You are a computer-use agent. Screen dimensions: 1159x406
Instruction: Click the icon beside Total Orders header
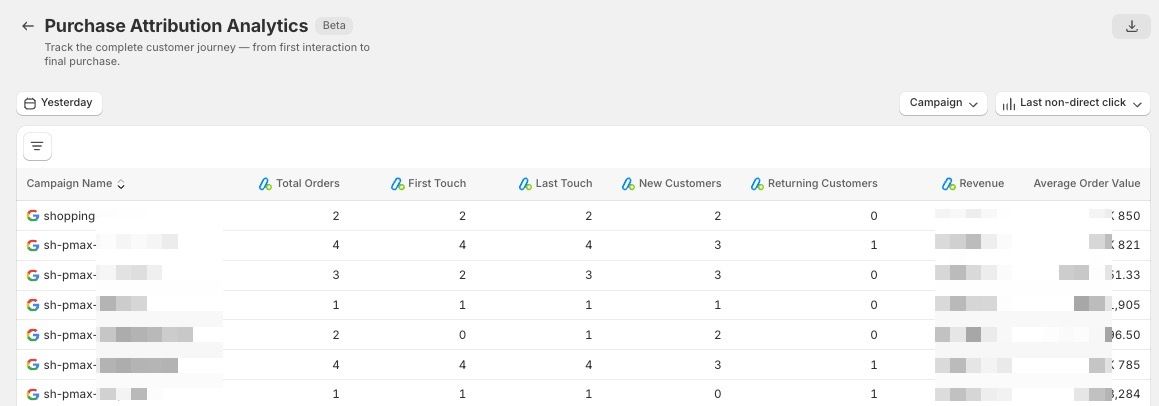265,183
